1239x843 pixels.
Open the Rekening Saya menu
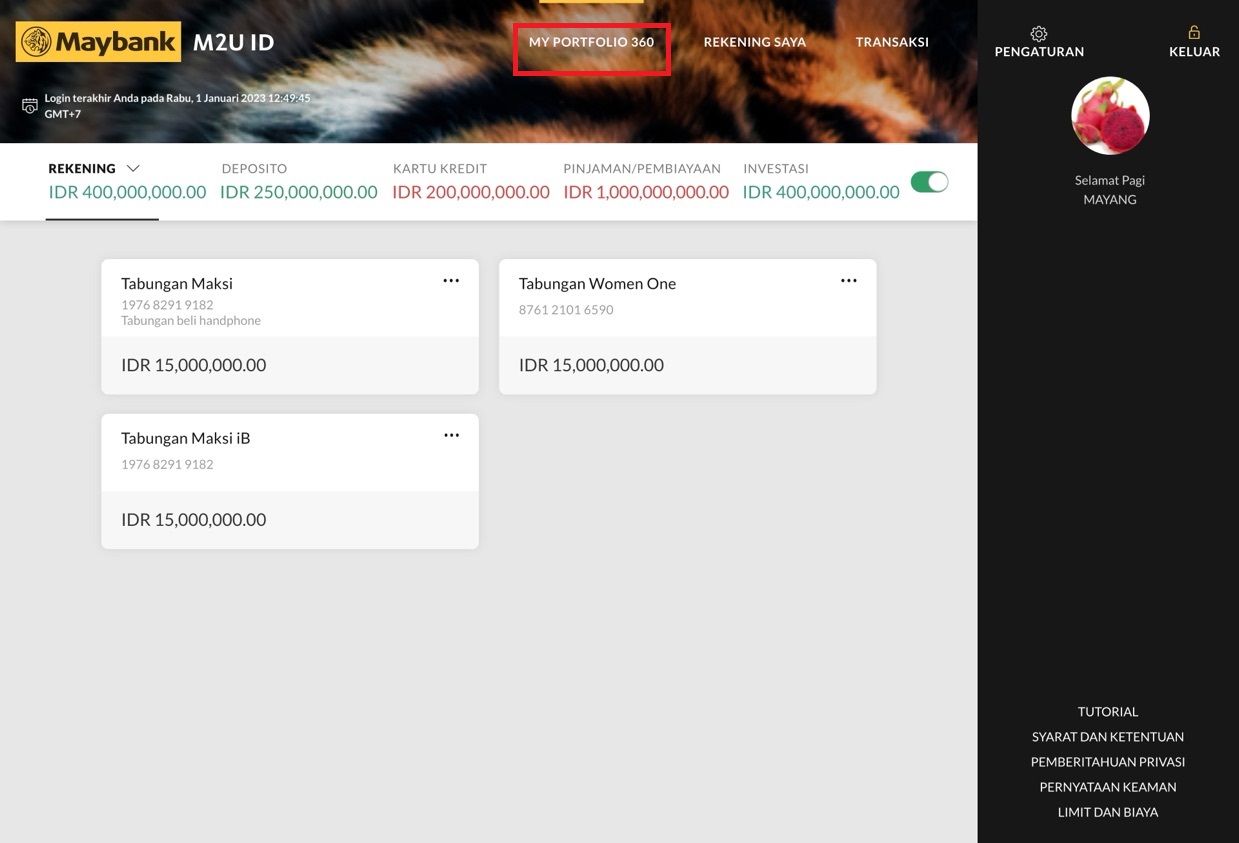pyautogui.click(x=754, y=42)
